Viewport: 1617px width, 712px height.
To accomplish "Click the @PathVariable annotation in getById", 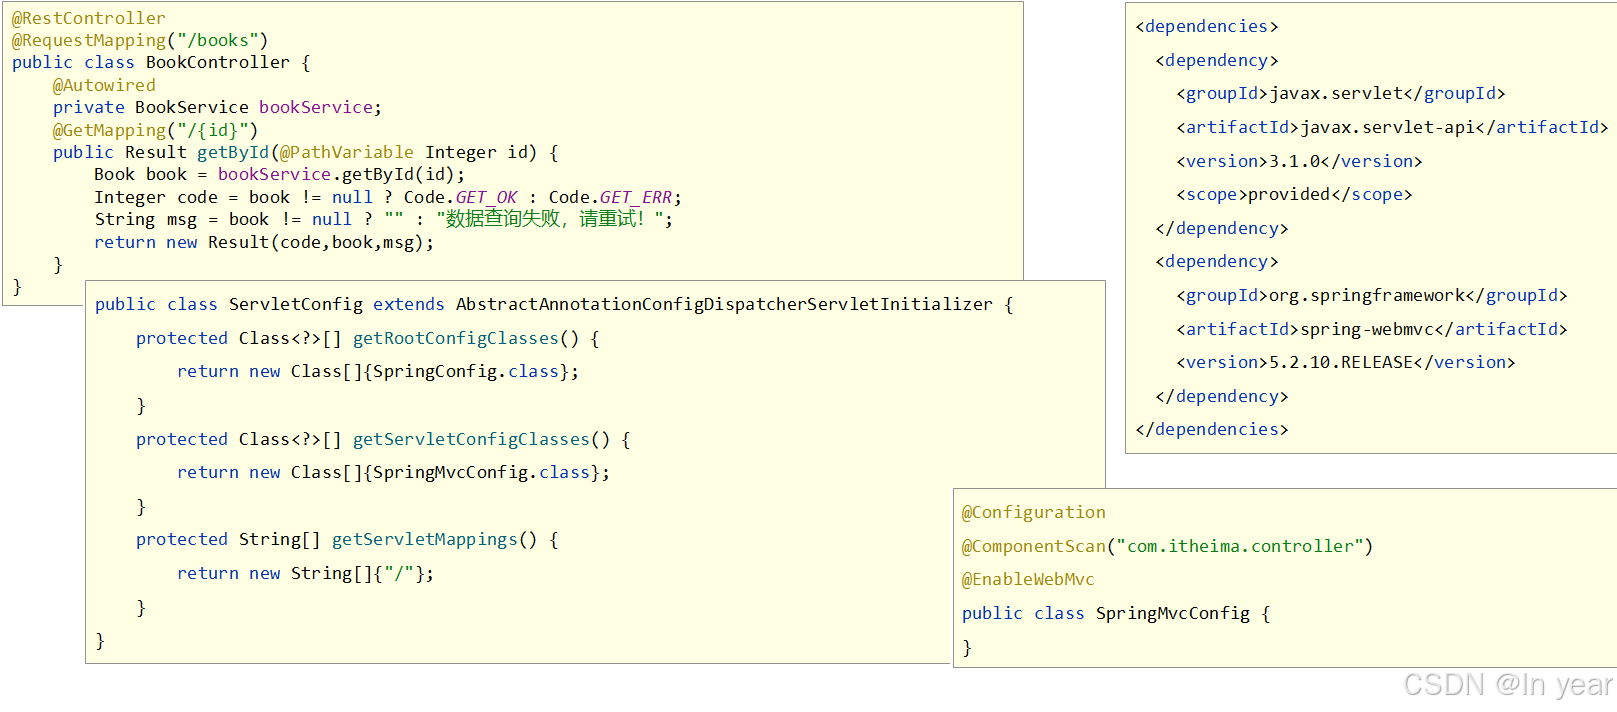I will pos(346,152).
